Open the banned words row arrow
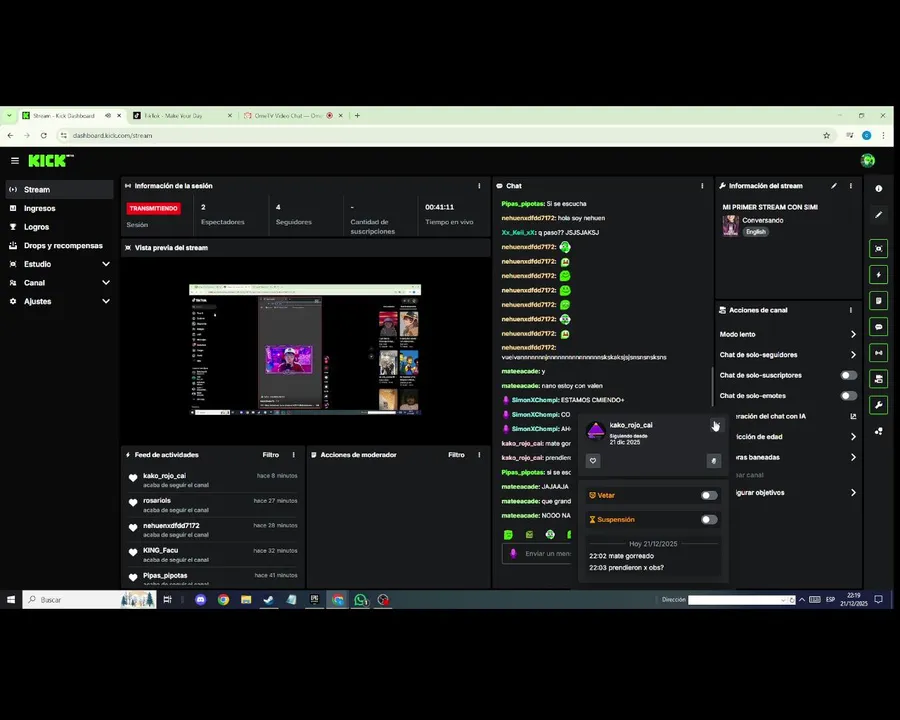 853,458
